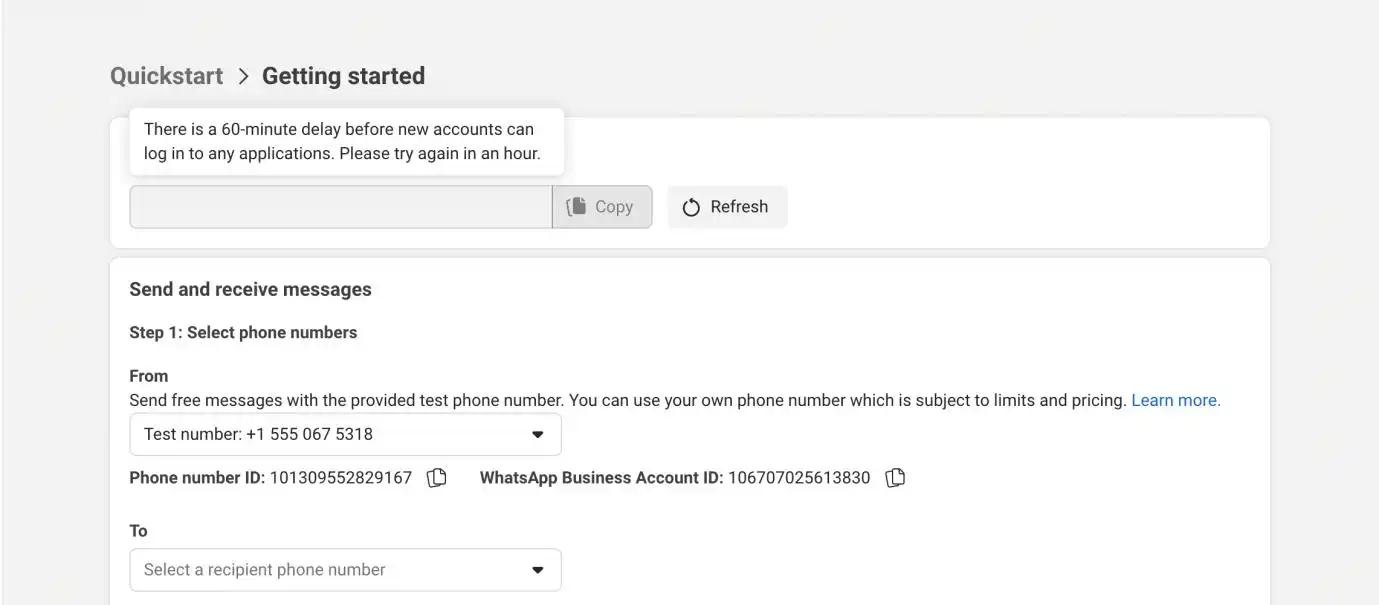Copy the Phone number ID to clipboard

tap(437, 478)
